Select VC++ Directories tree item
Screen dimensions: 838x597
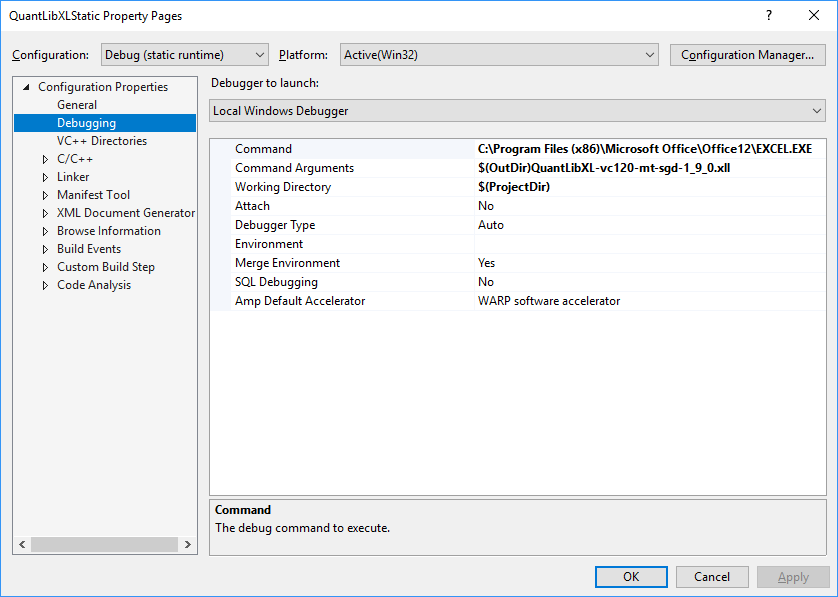[x=101, y=141]
